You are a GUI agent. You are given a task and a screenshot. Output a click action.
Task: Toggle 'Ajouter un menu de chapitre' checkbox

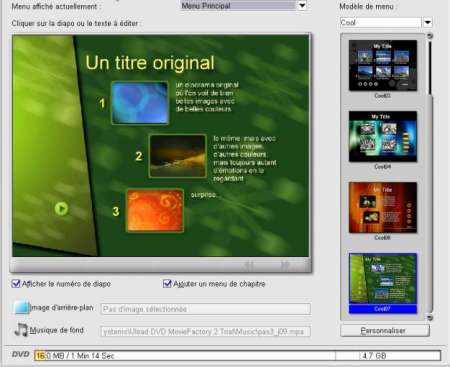pos(167,284)
